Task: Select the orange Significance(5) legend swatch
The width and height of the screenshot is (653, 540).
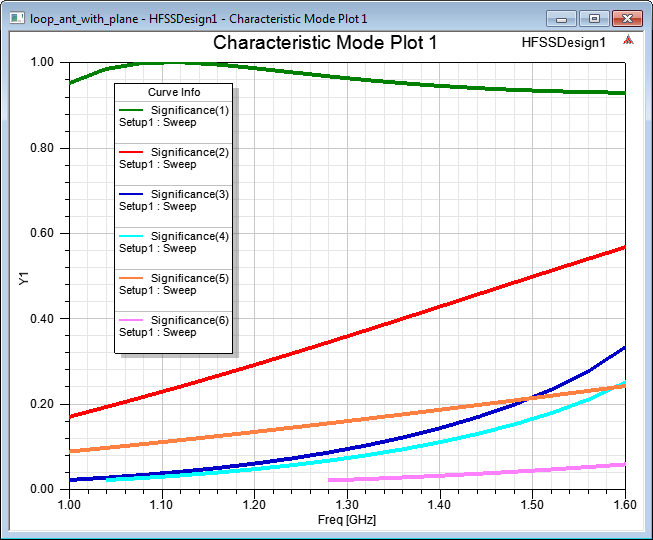Action: (x=132, y=278)
